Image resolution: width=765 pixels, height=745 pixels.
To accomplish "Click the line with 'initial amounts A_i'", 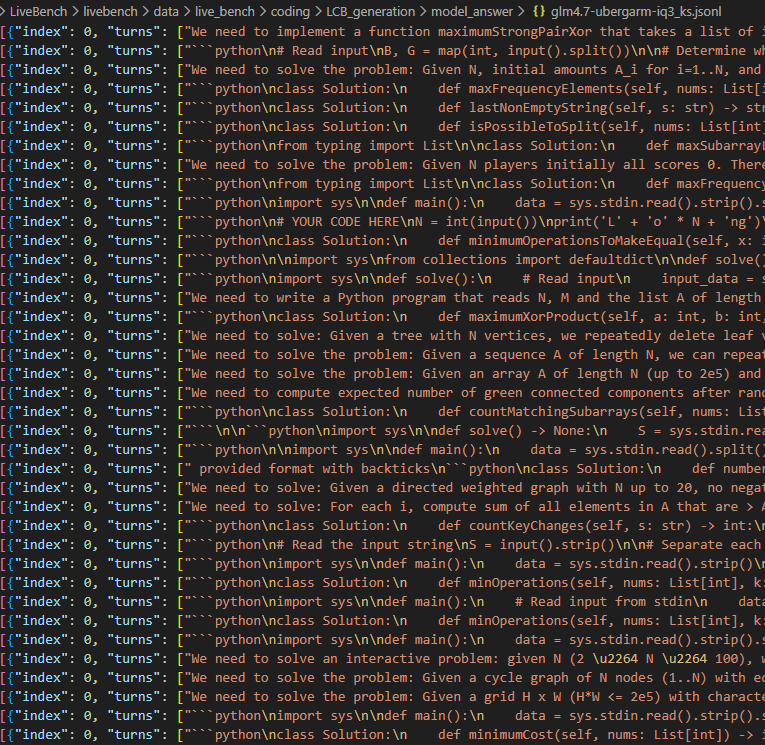I will click(382, 70).
